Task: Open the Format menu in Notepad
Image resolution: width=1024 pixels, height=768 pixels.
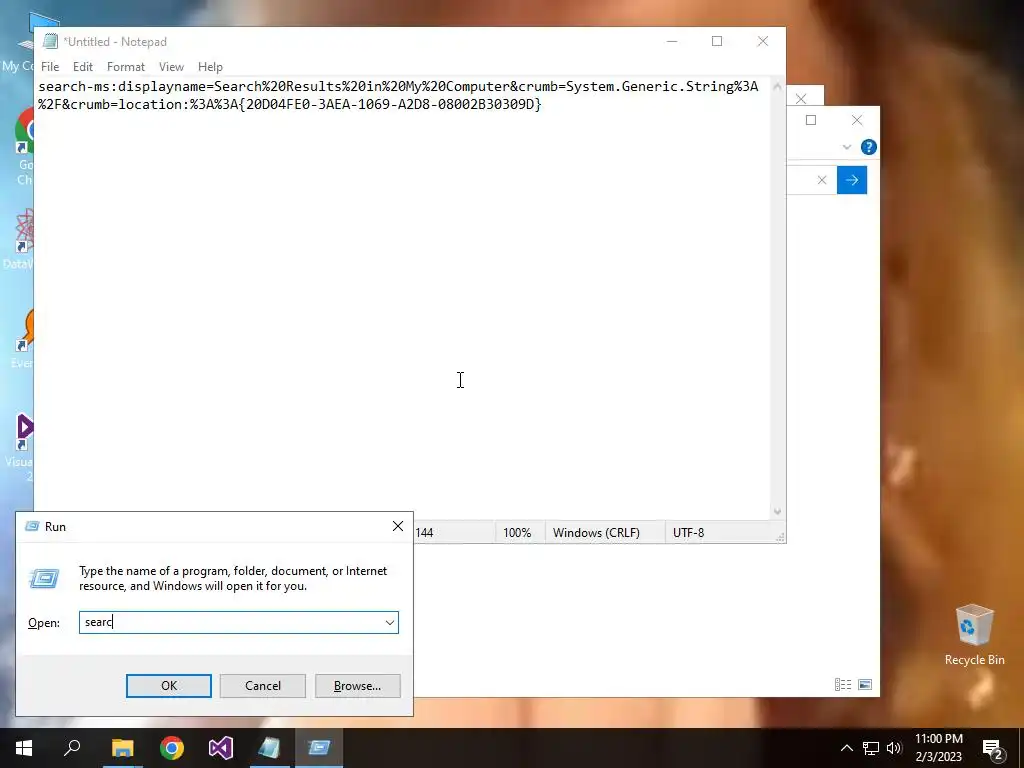Action: (x=125, y=67)
